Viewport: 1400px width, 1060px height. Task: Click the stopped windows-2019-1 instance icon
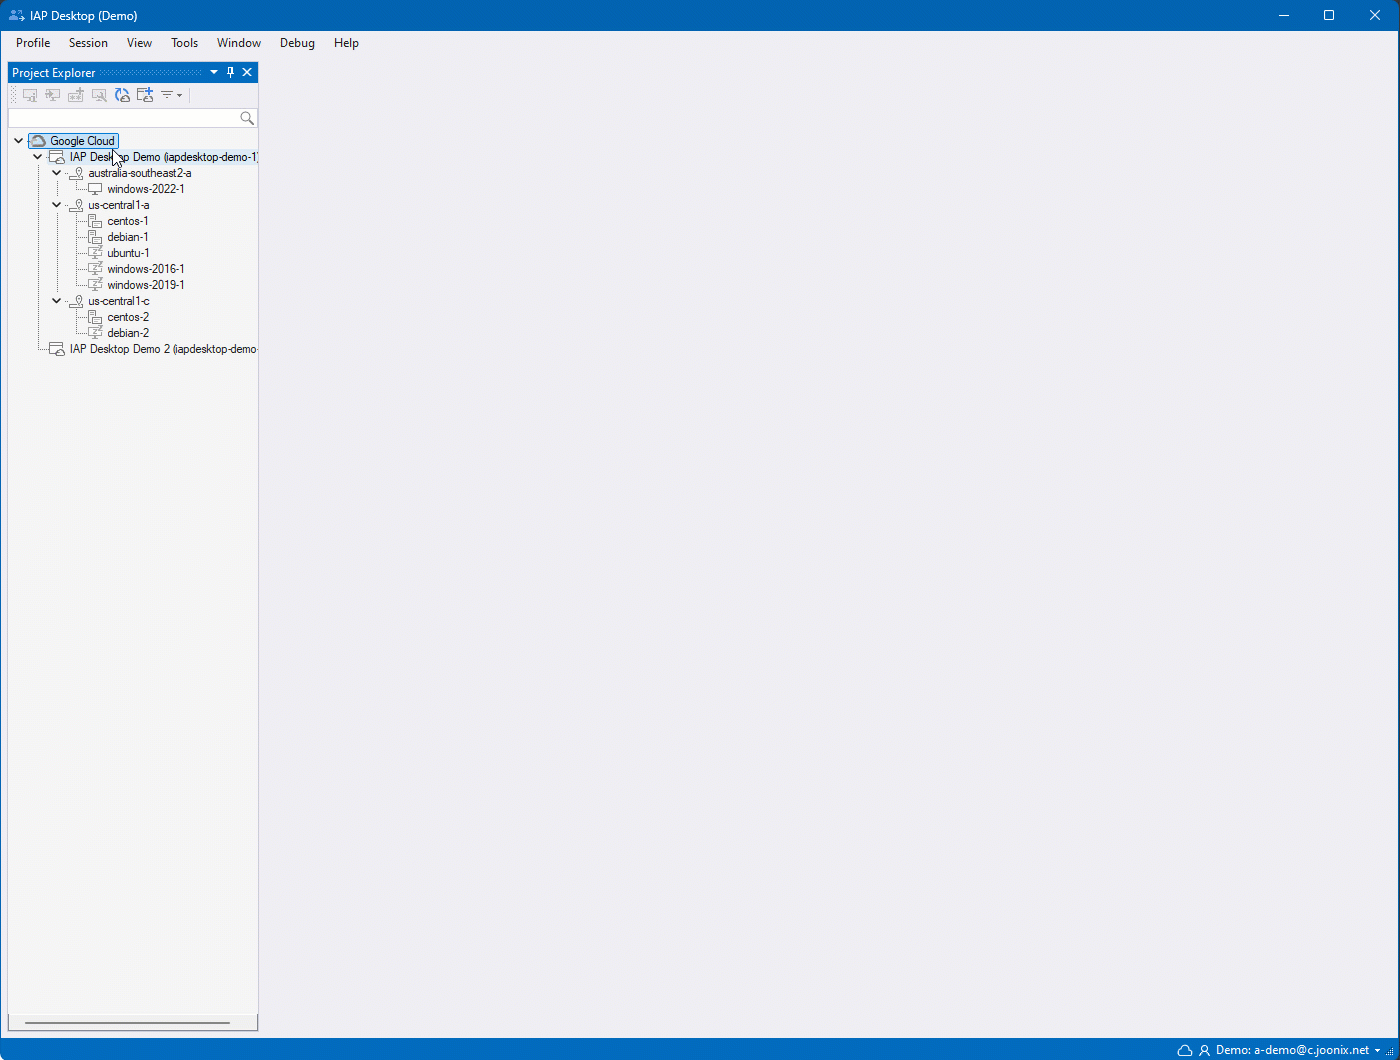click(x=95, y=285)
